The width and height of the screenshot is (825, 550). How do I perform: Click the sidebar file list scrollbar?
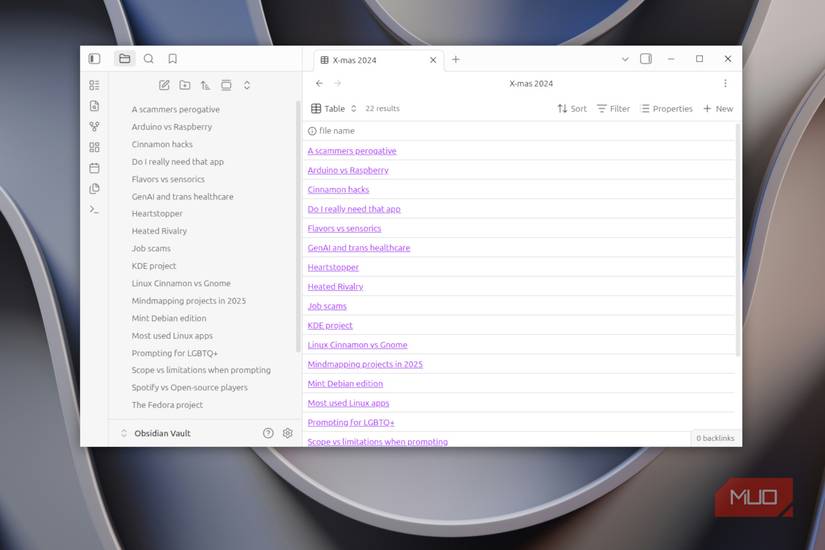[x=298, y=226]
